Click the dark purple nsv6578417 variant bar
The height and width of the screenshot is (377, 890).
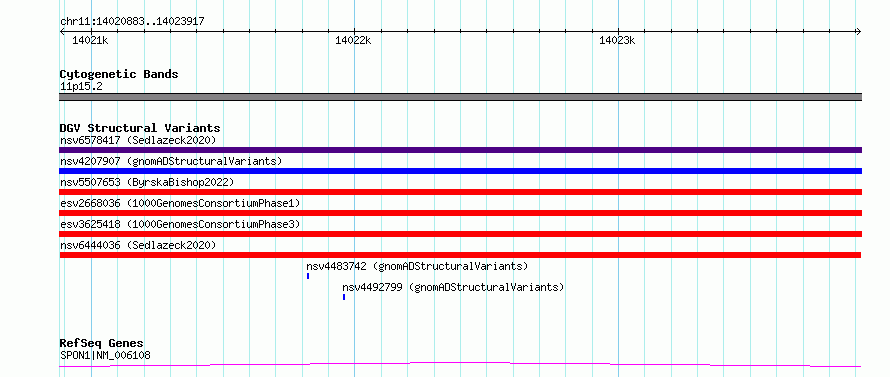(460, 150)
